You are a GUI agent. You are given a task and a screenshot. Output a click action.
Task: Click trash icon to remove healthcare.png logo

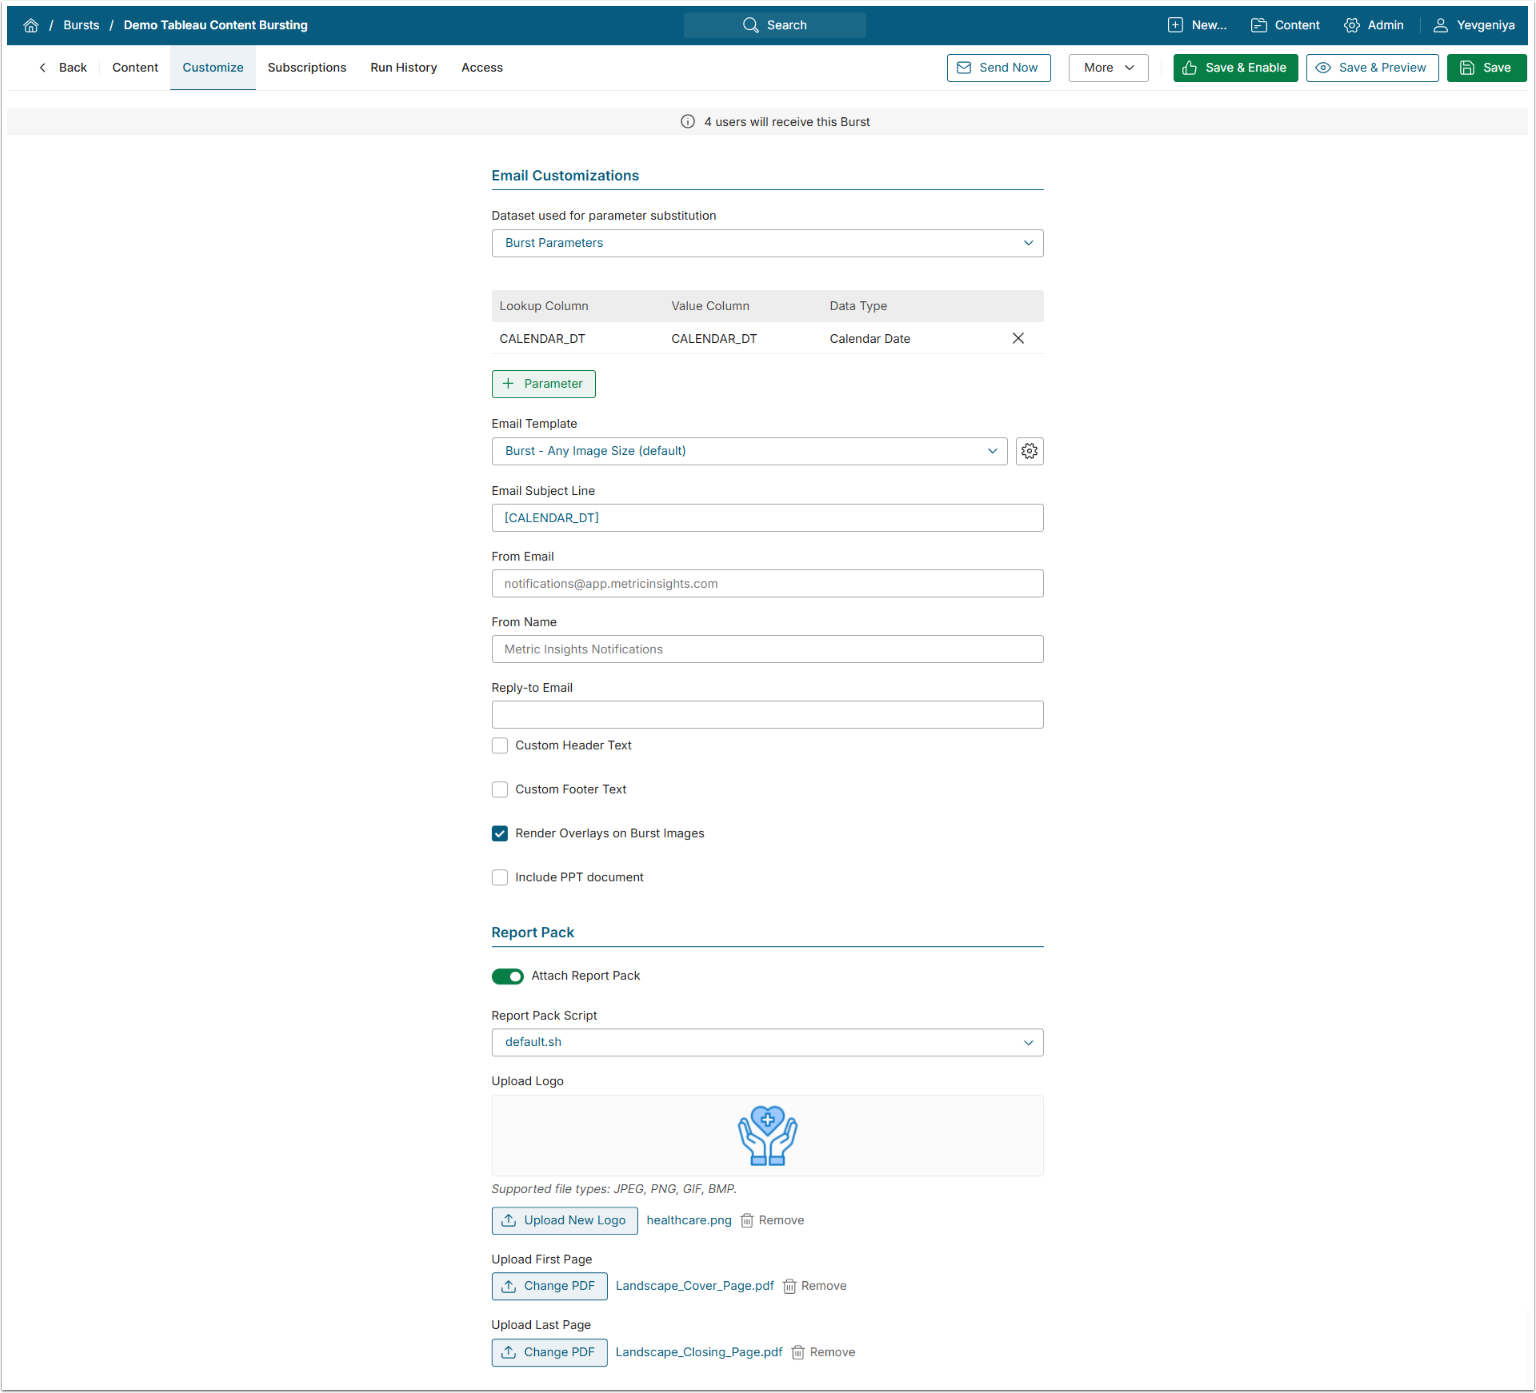[747, 1220]
